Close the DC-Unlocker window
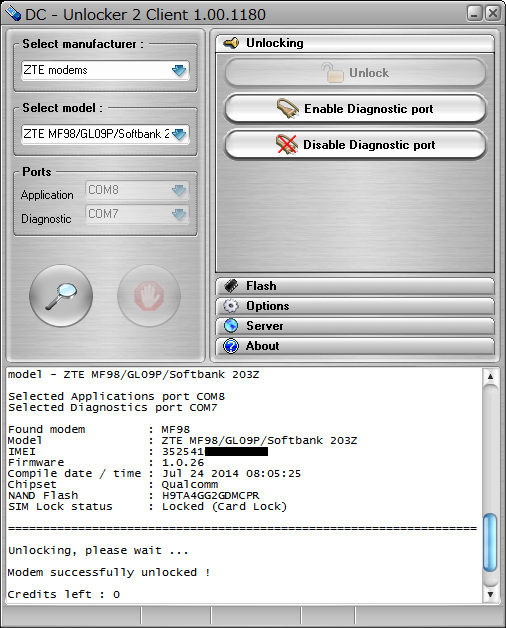 pos(493,13)
